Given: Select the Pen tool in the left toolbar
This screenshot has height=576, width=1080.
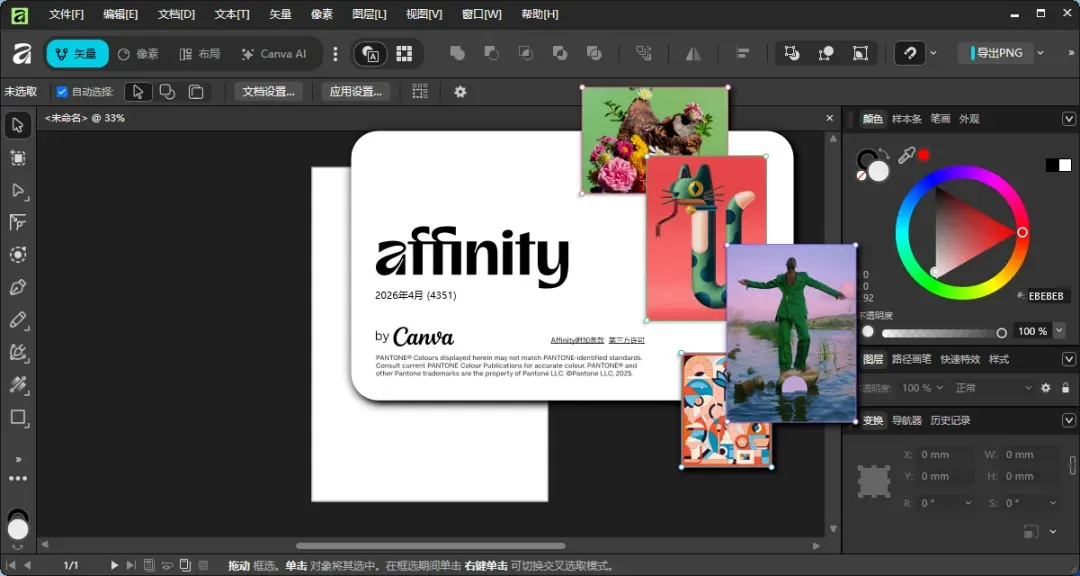Looking at the screenshot, I should tap(18, 287).
